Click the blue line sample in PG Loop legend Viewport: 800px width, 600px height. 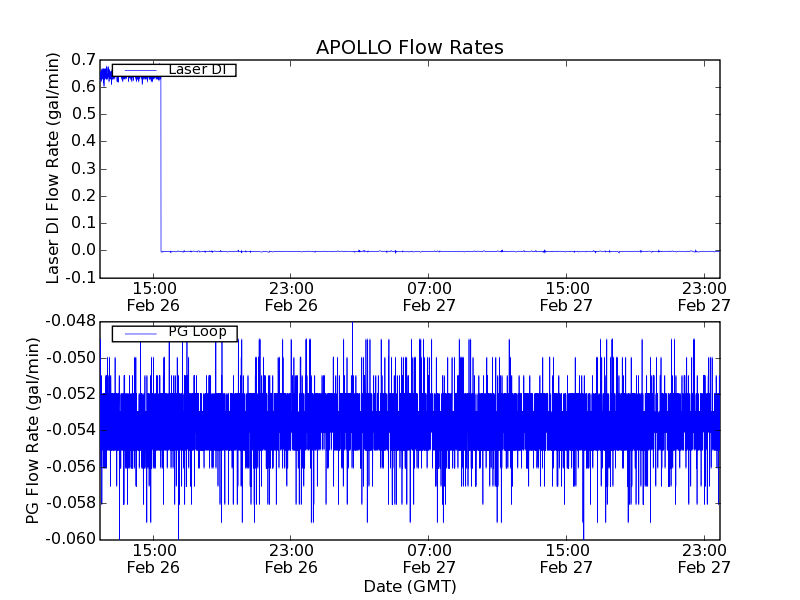coord(139,333)
